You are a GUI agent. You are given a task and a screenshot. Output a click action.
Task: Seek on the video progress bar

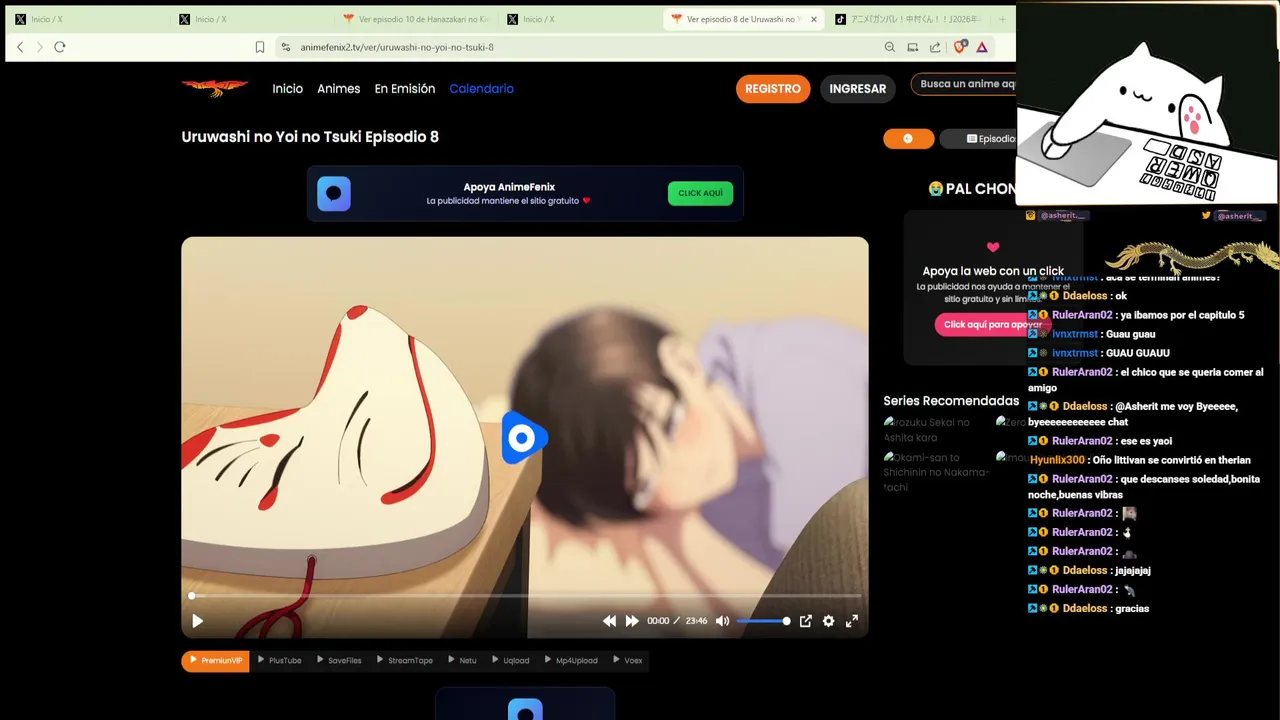[524, 596]
